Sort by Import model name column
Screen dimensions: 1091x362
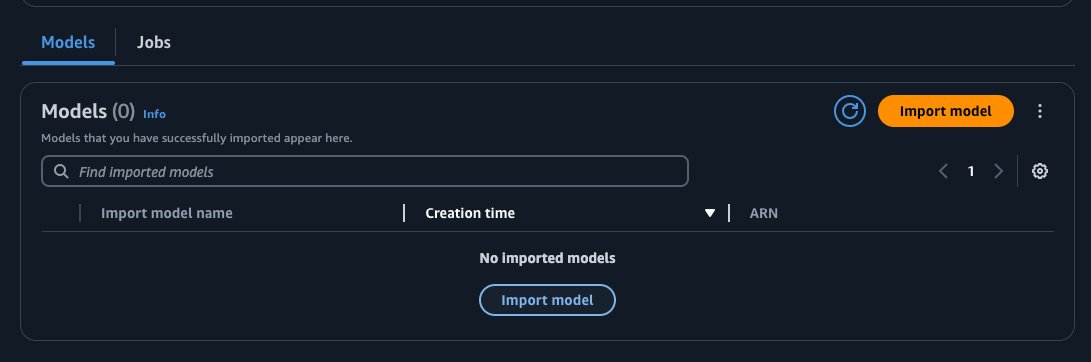[x=167, y=213]
